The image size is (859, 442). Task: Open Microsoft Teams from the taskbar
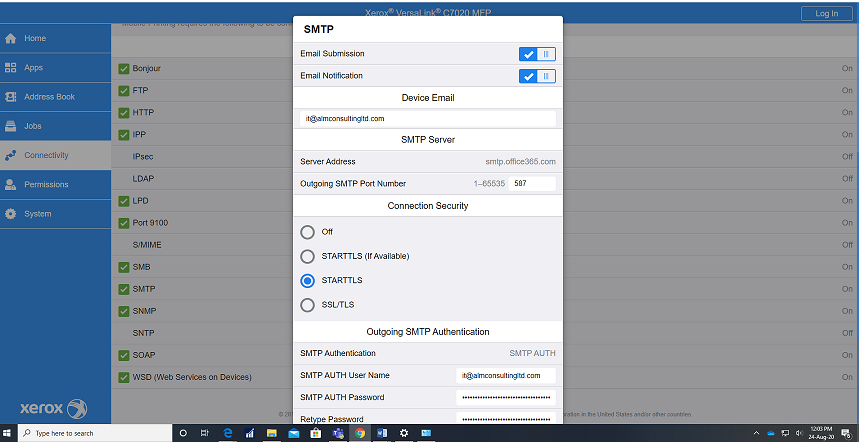pos(338,433)
